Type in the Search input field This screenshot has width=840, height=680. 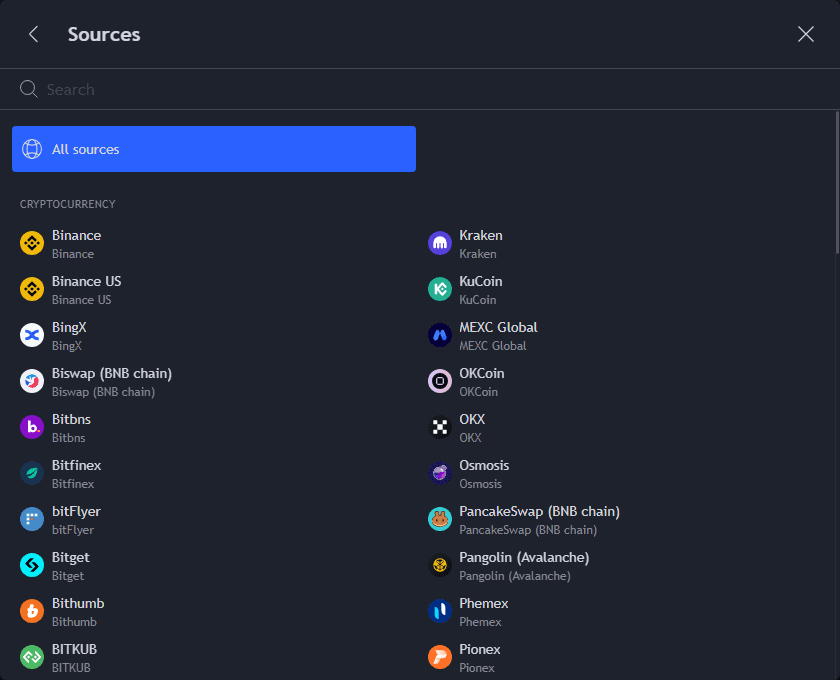click(x=400, y=89)
